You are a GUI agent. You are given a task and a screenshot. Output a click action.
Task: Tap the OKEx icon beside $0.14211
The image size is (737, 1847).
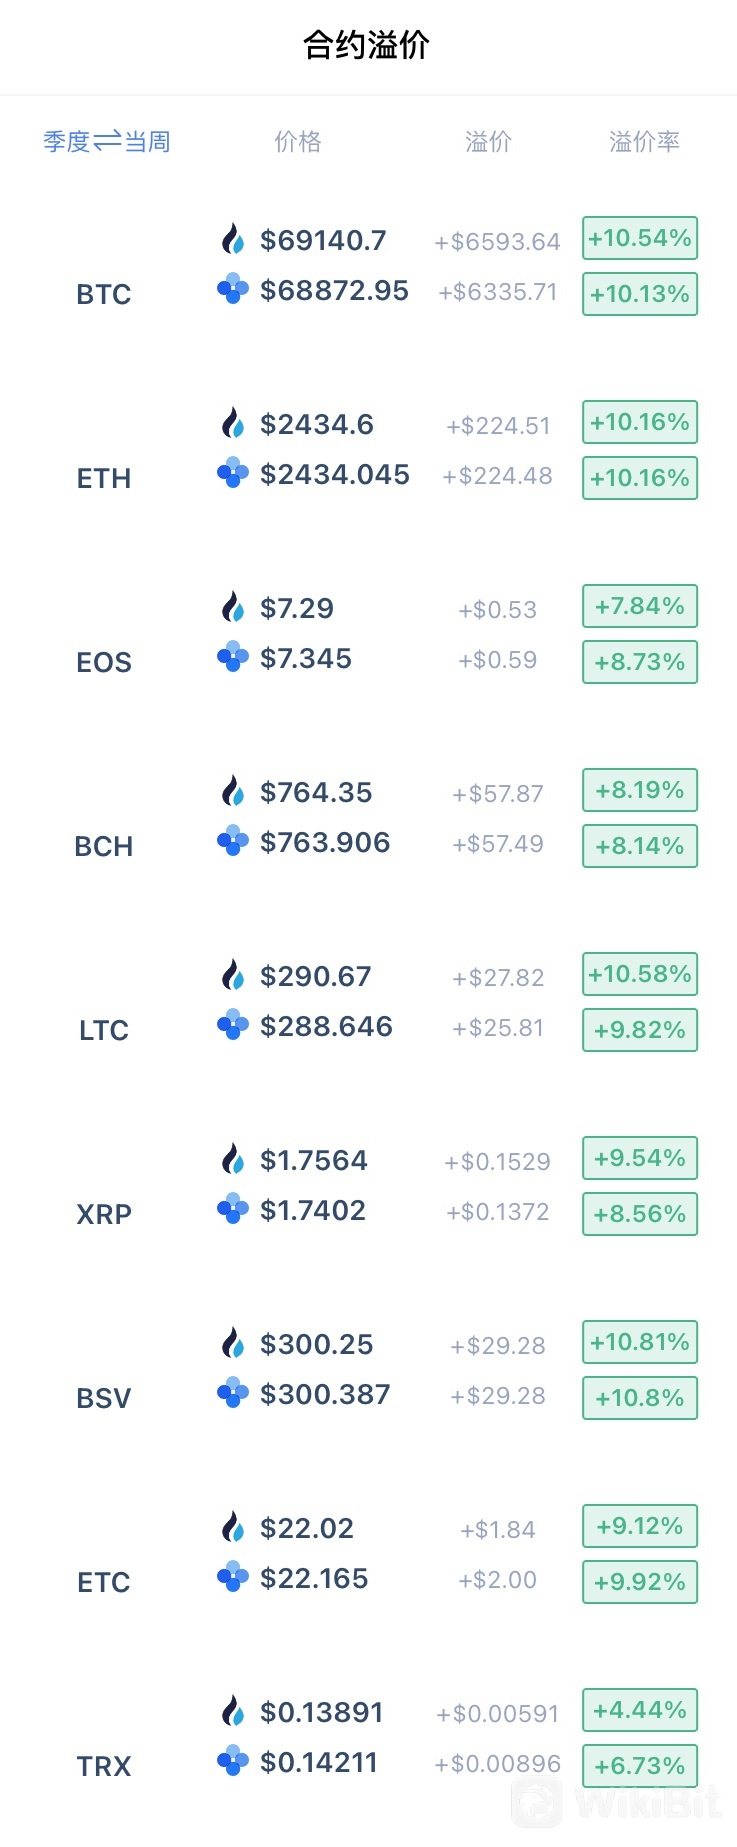[233, 1761]
